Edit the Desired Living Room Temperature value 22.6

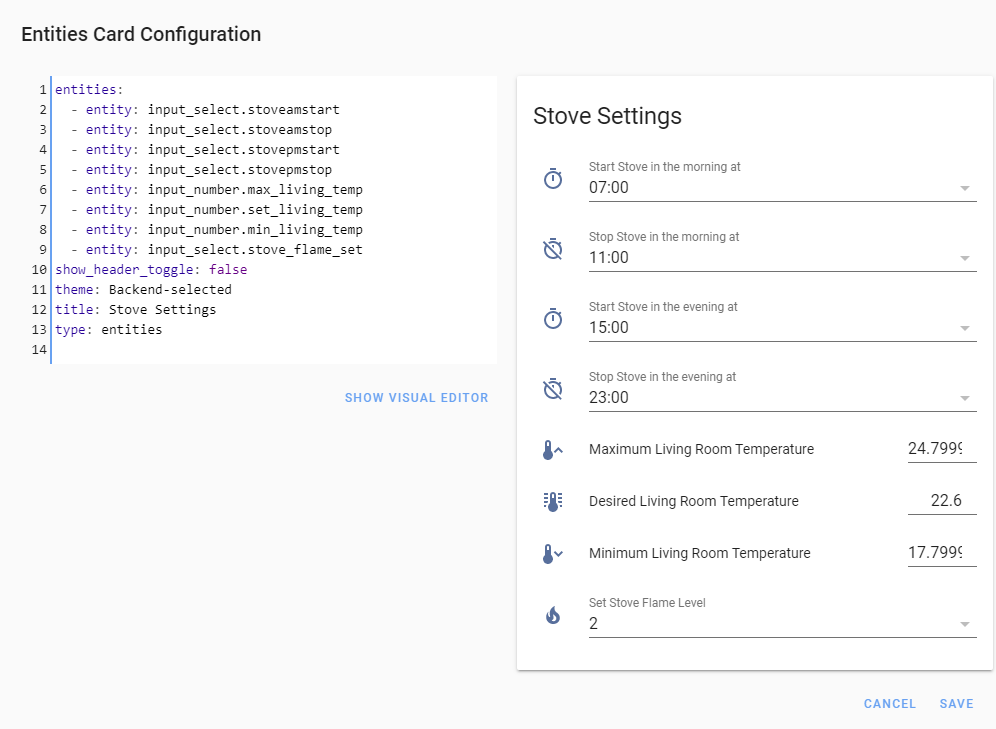tap(942, 501)
